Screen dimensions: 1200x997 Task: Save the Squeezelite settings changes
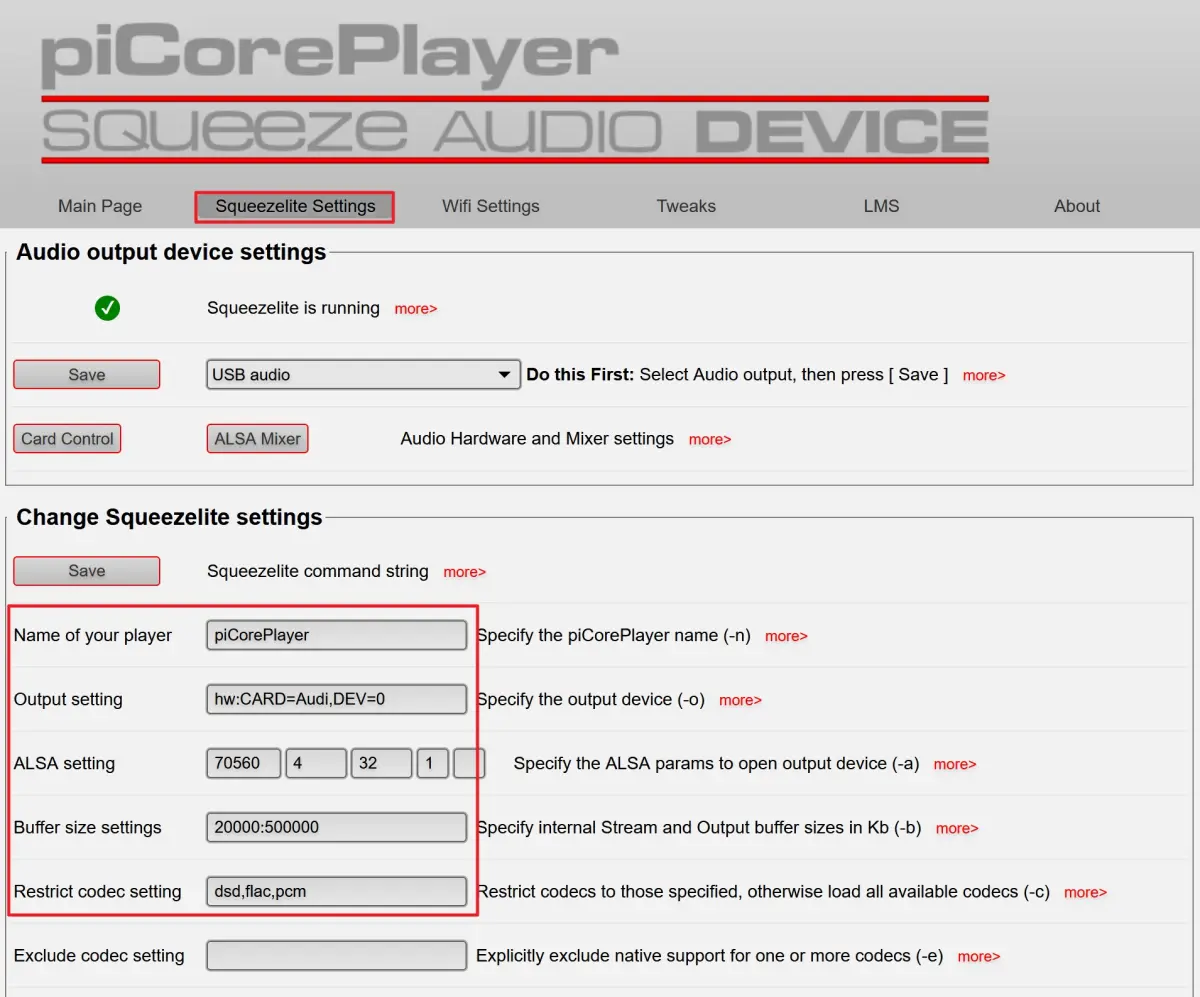(86, 571)
